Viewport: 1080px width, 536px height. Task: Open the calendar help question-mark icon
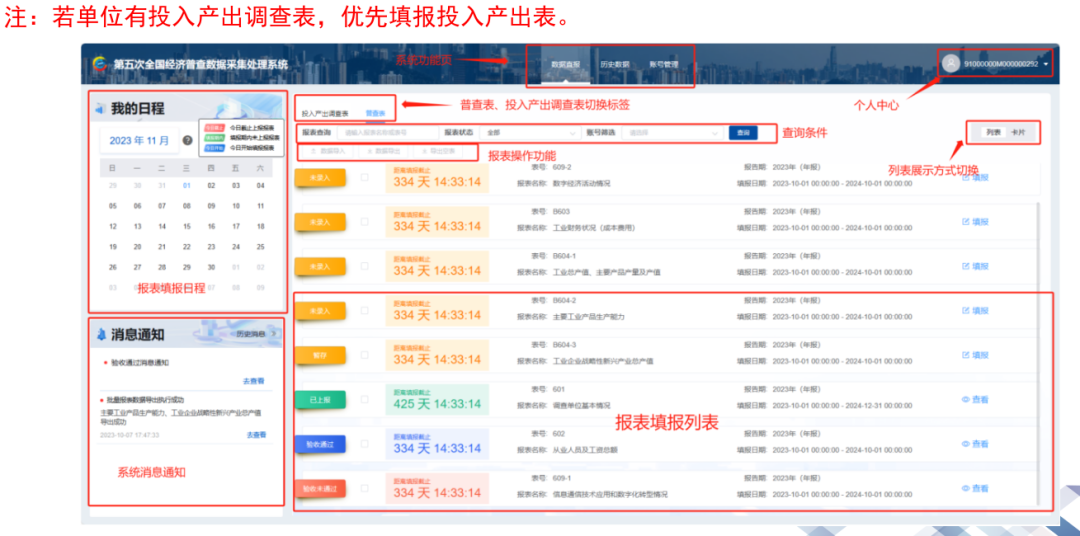tap(187, 141)
